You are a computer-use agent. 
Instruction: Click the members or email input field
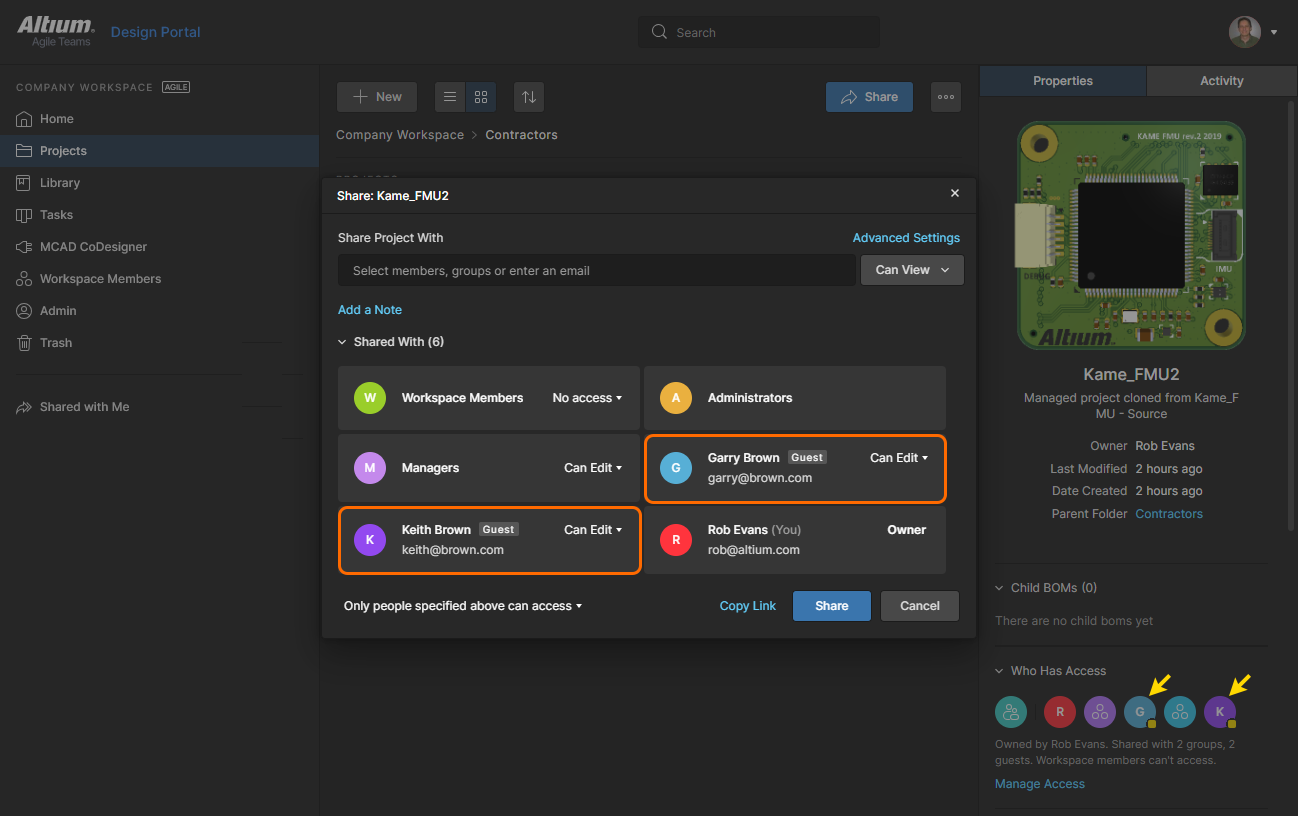[597, 270]
